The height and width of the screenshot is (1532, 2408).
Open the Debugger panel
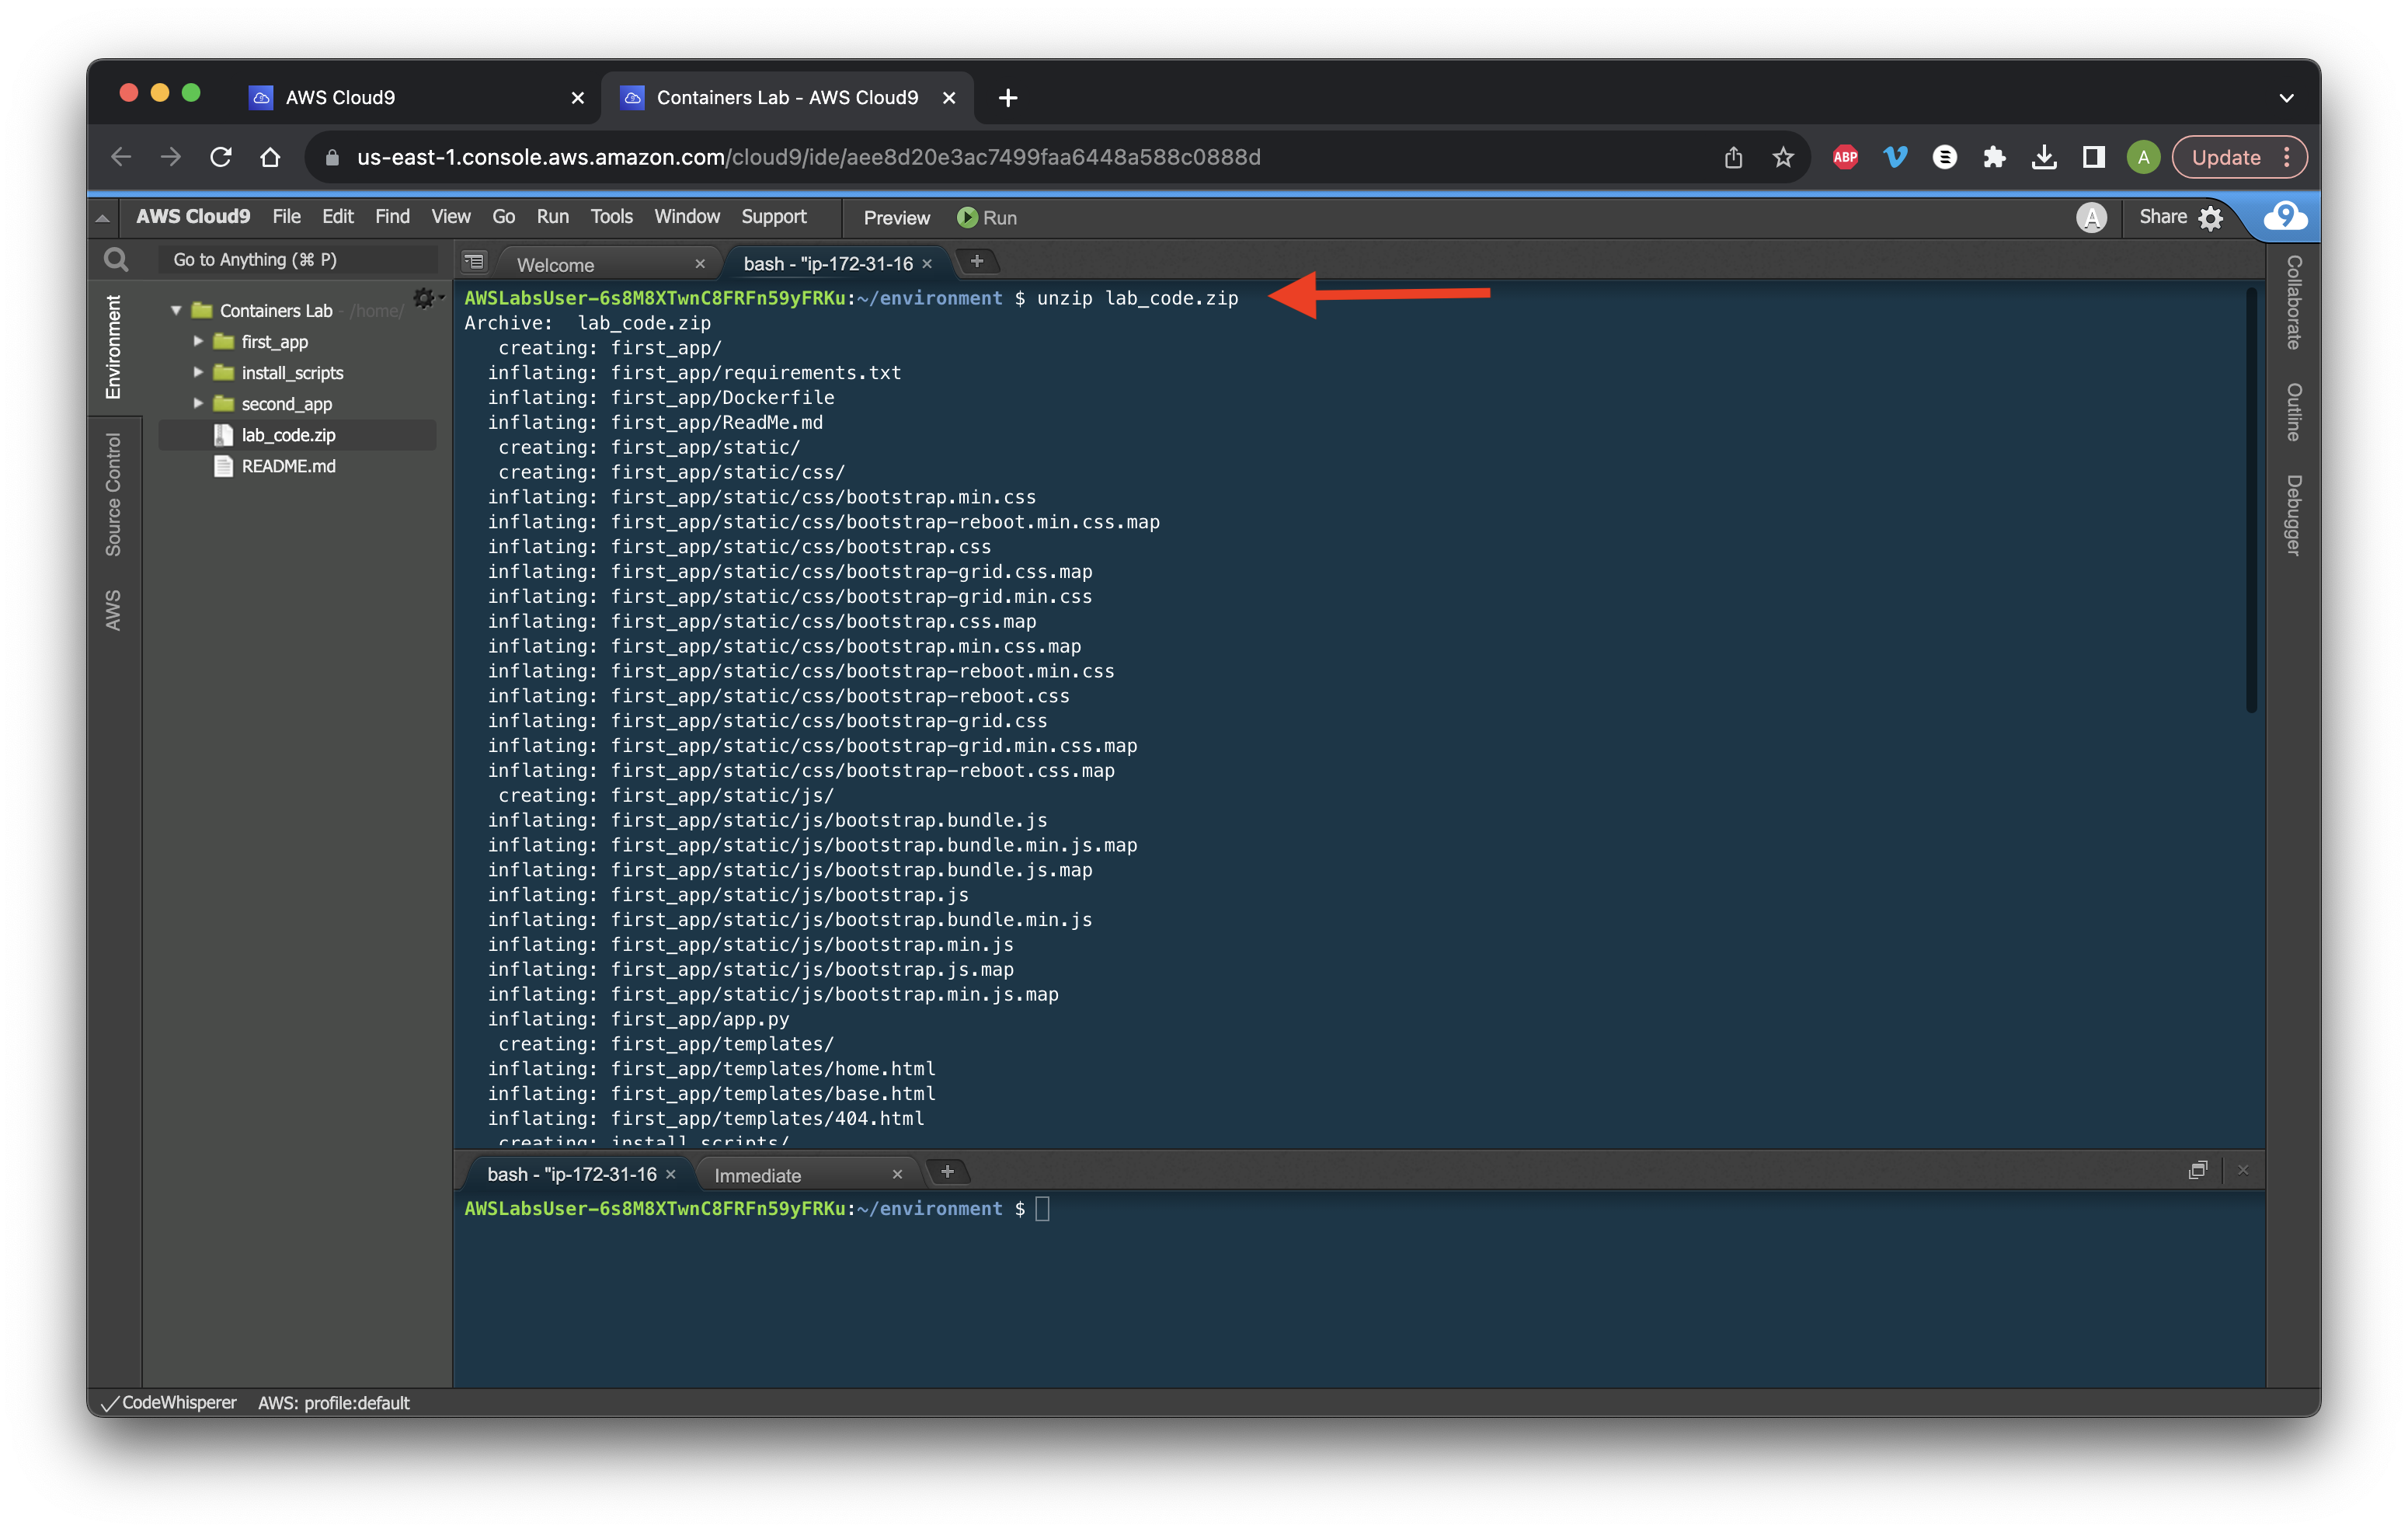2294,515
